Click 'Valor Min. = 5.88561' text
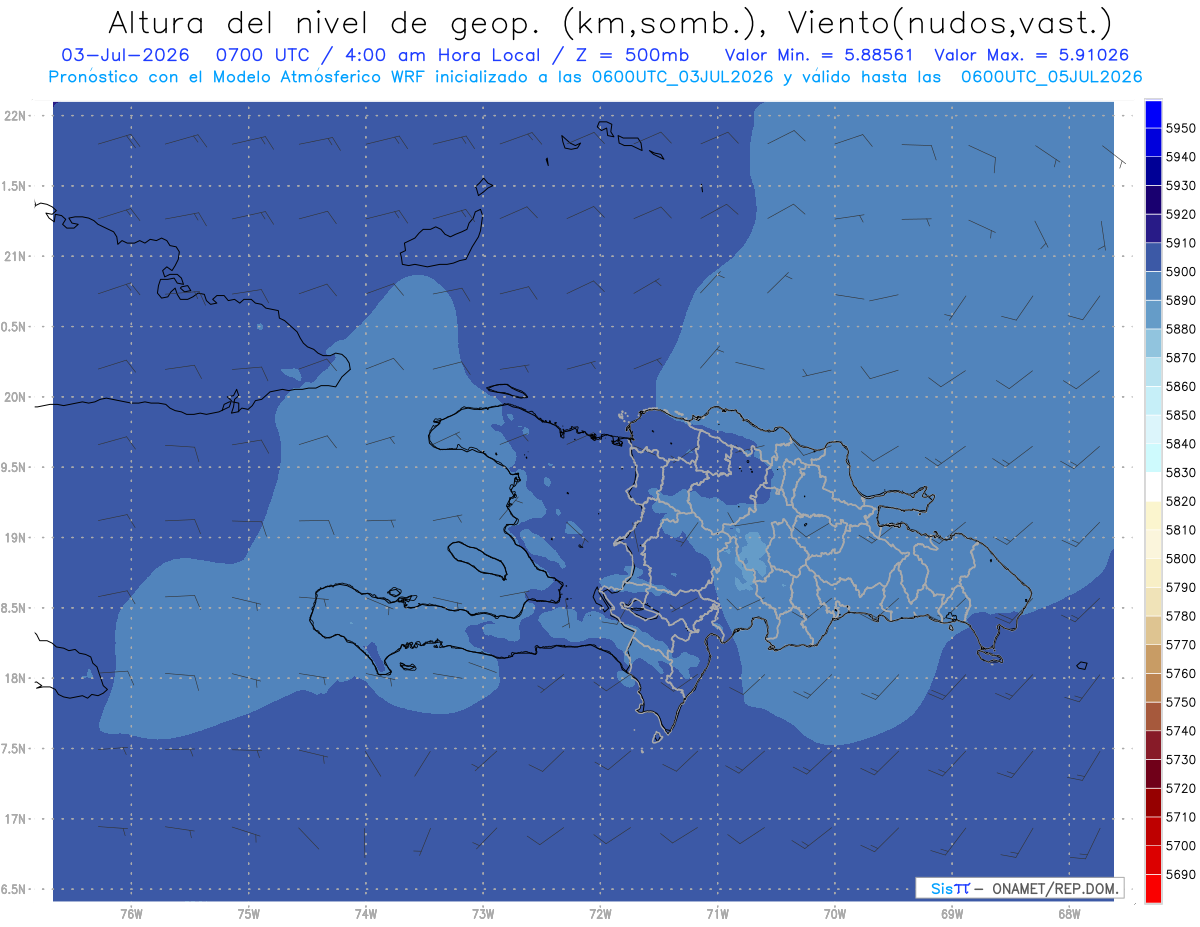 coord(819,54)
